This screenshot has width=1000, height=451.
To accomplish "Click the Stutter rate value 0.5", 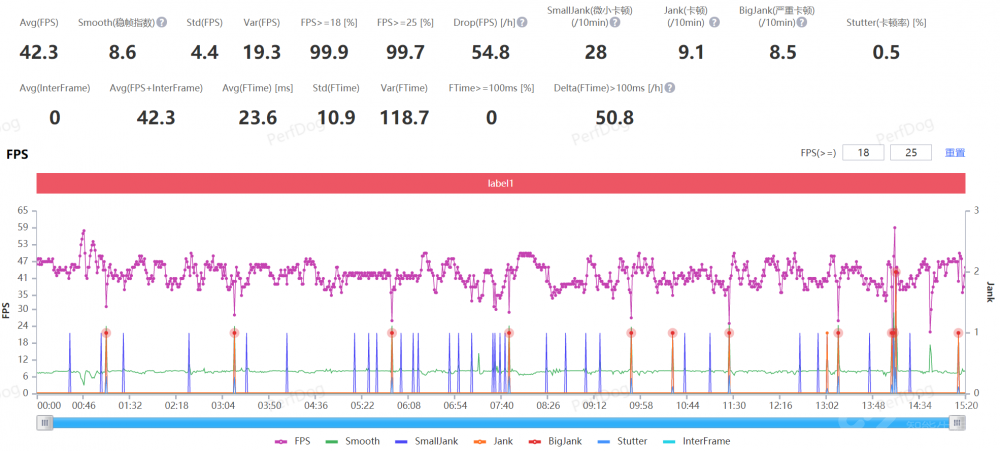I will click(x=886, y=52).
